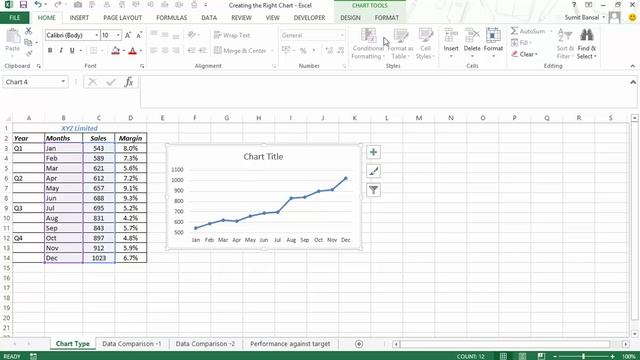Image resolution: width=640 pixels, height=360 pixels.
Task: Click the Format cells icon
Action: tap(493, 36)
